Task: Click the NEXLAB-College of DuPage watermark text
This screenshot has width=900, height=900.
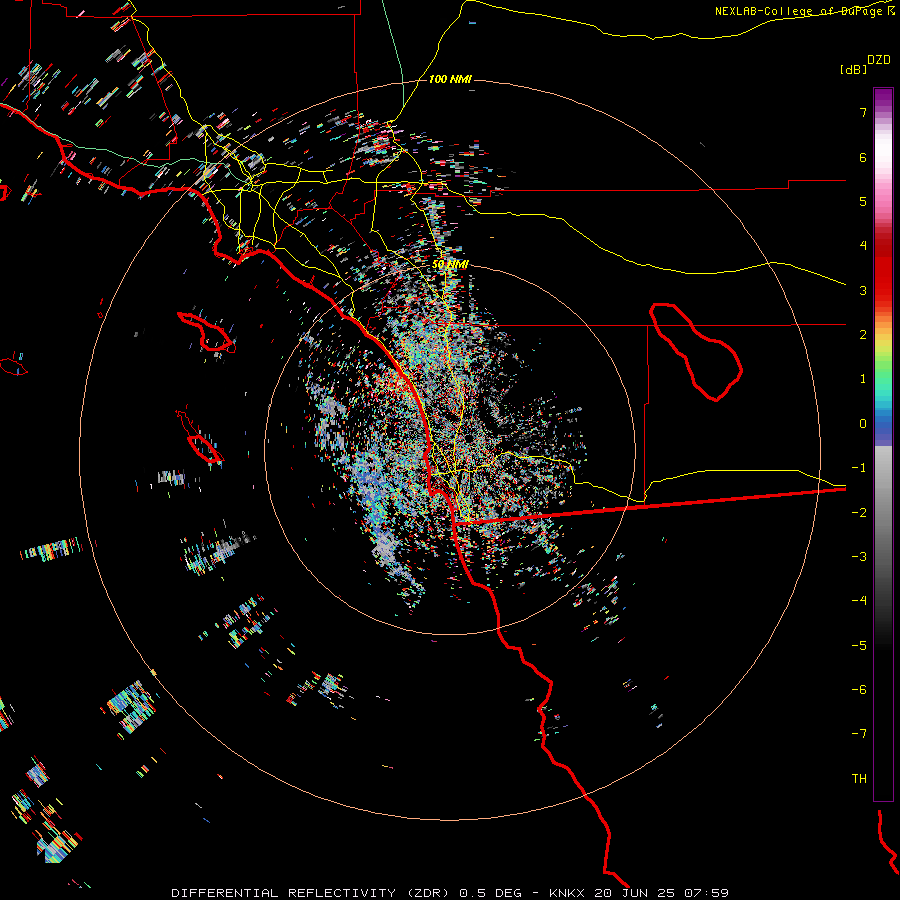Action: [804, 11]
